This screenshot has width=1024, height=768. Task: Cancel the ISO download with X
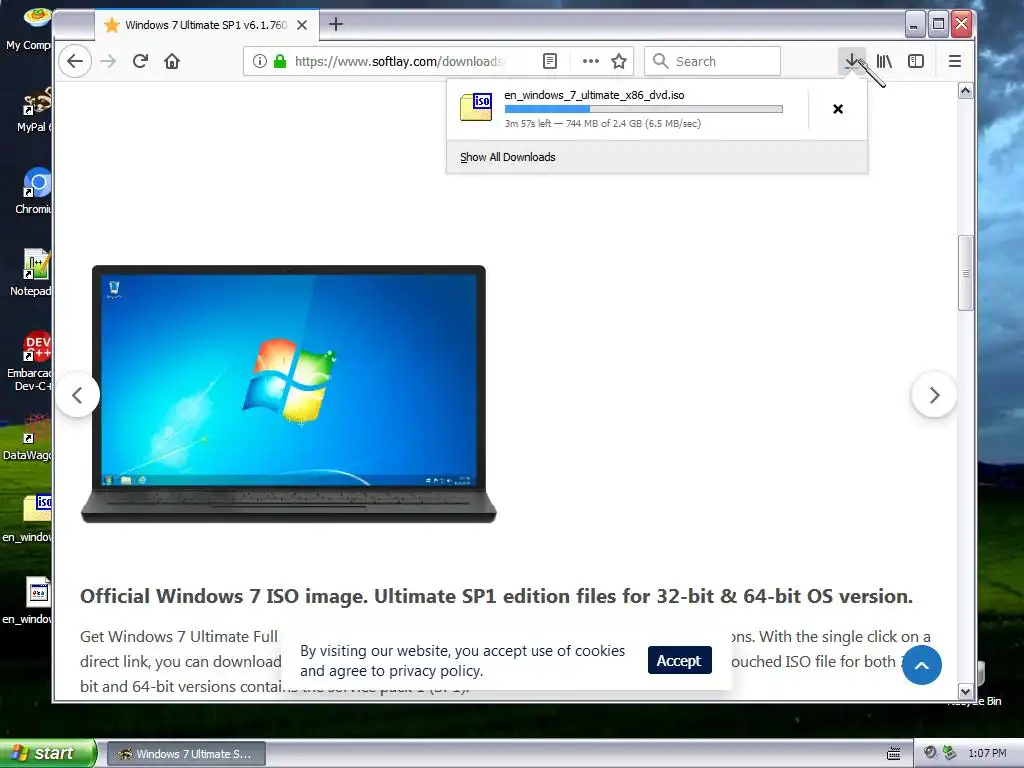click(838, 109)
